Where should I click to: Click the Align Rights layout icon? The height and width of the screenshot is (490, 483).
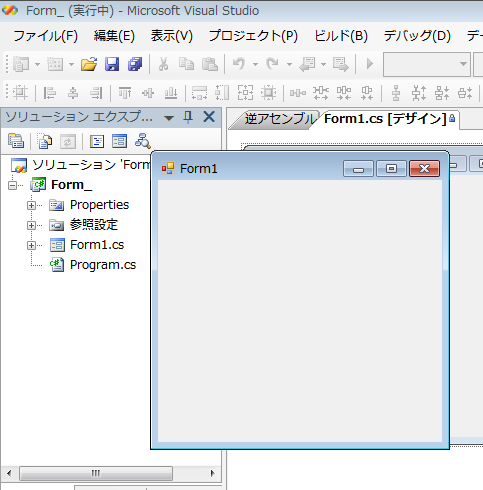(96, 93)
